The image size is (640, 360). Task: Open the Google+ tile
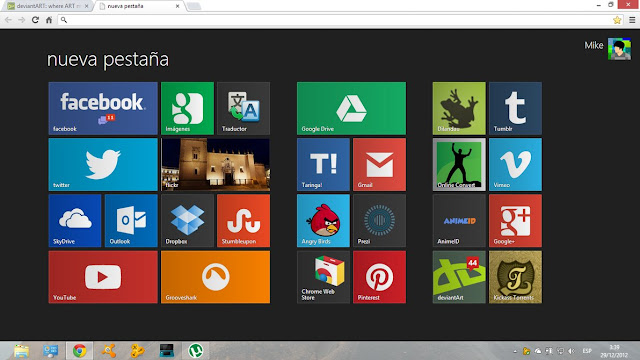pos(516,221)
